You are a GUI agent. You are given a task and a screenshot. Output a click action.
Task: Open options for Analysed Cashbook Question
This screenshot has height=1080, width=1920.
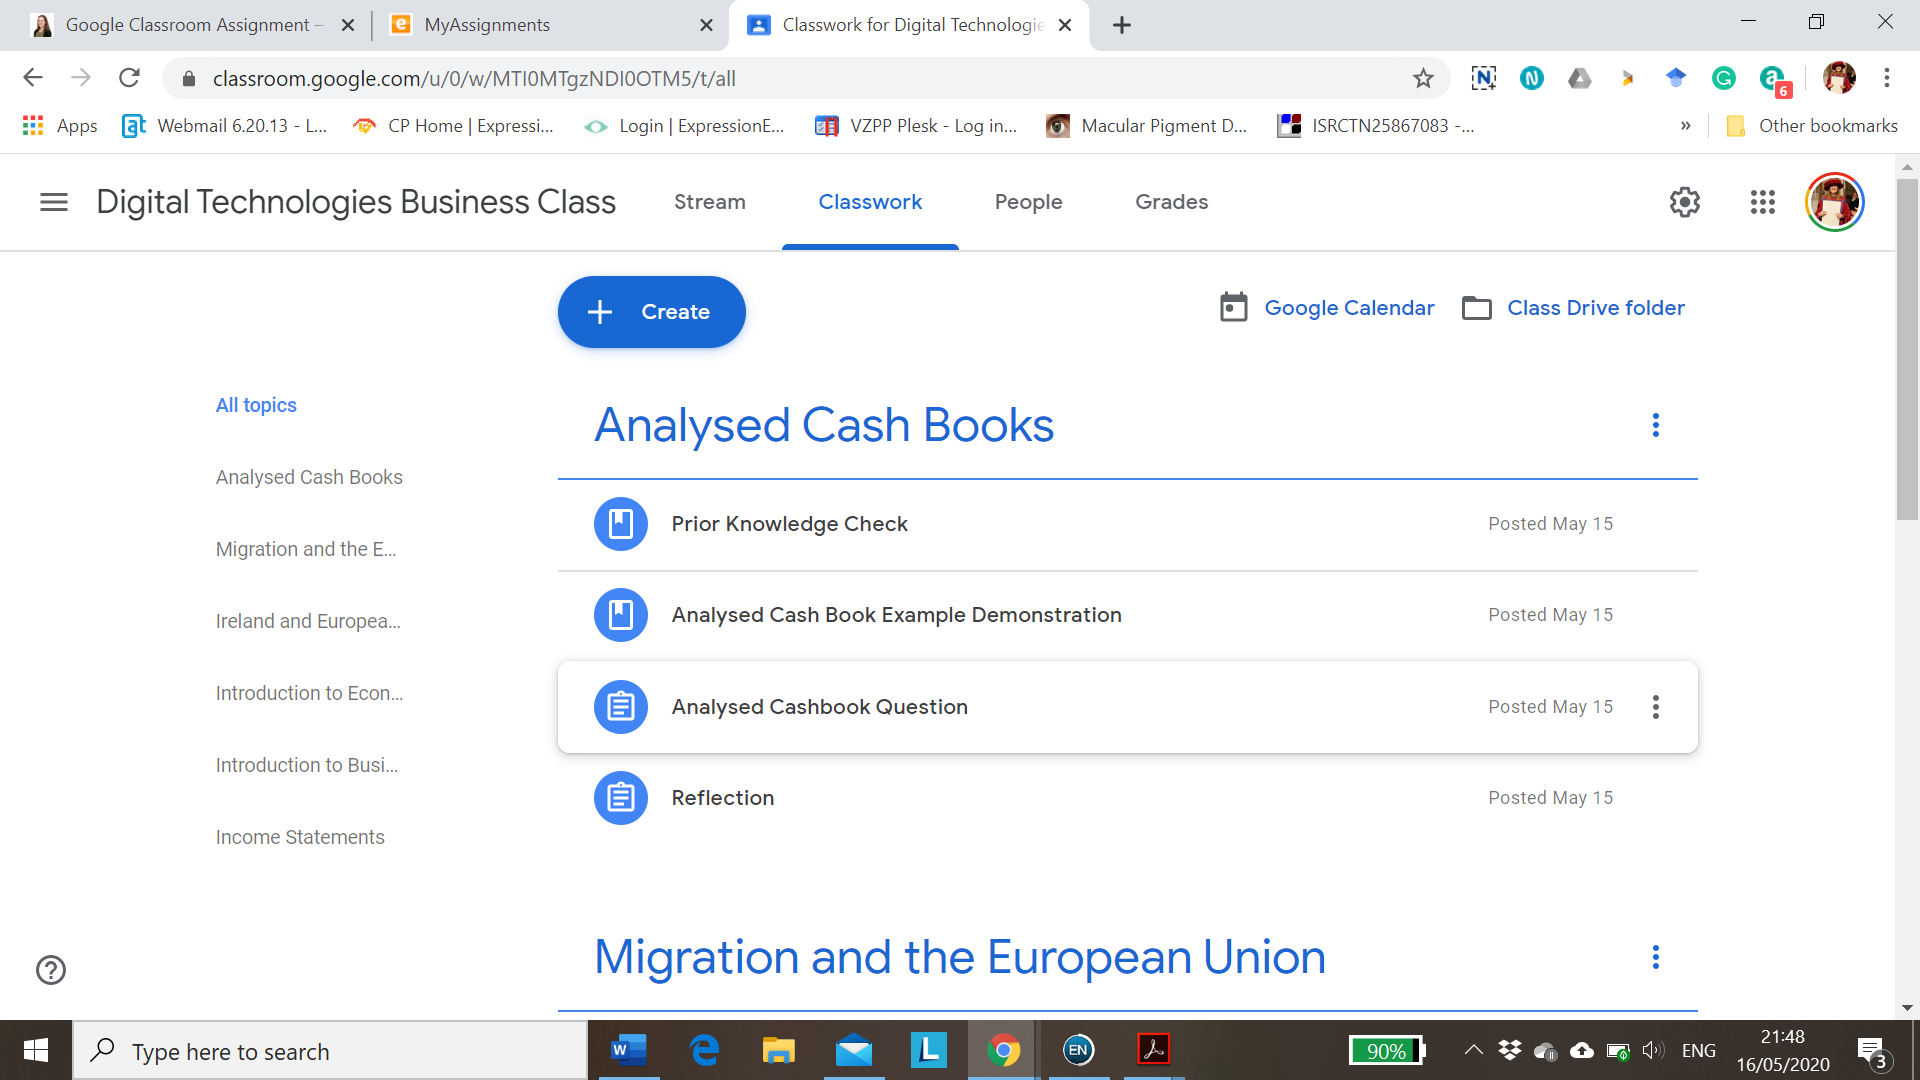click(1655, 707)
